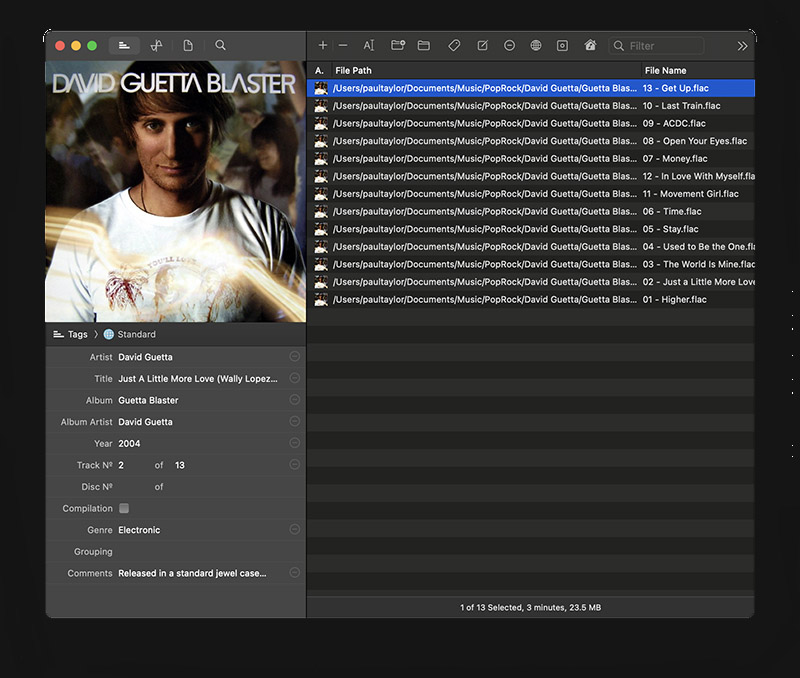800x678 pixels.
Task: Select file "04 - Used to Be the One"
Action: (x=531, y=246)
